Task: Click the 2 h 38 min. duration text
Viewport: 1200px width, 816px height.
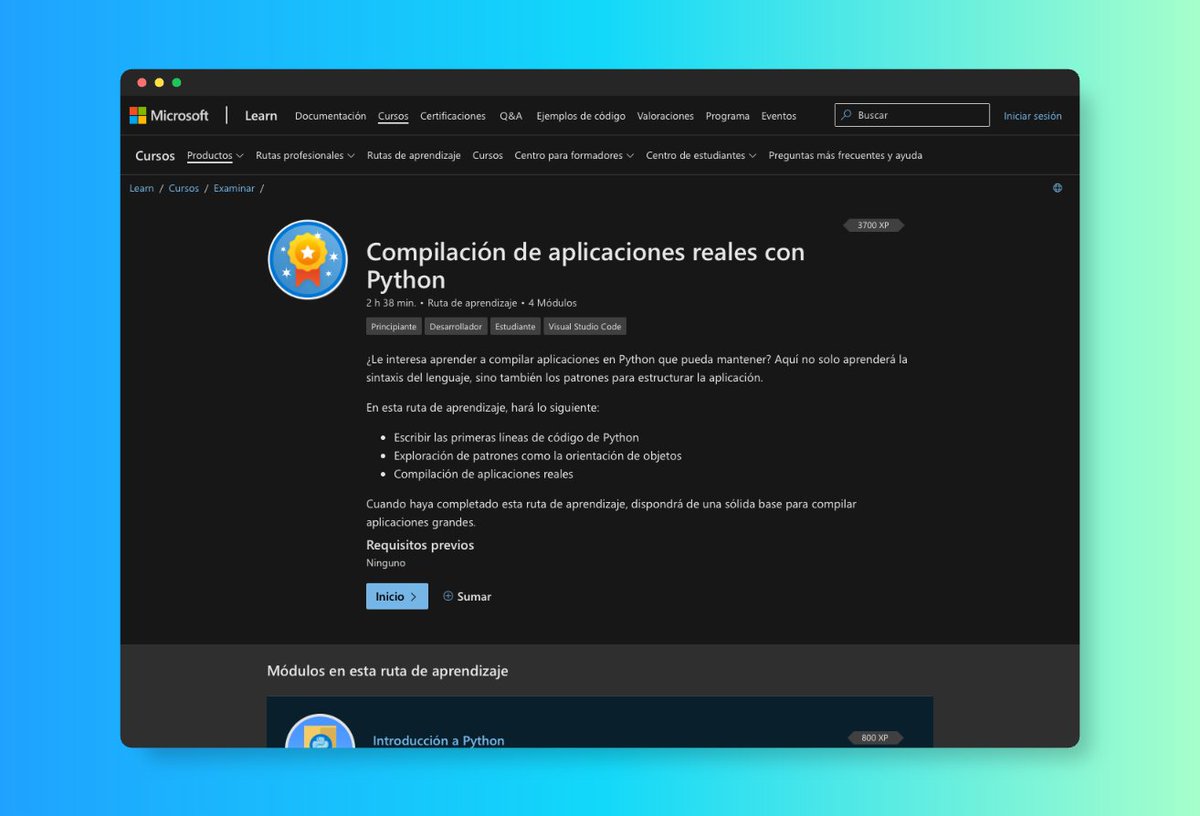Action: click(391, 303)
